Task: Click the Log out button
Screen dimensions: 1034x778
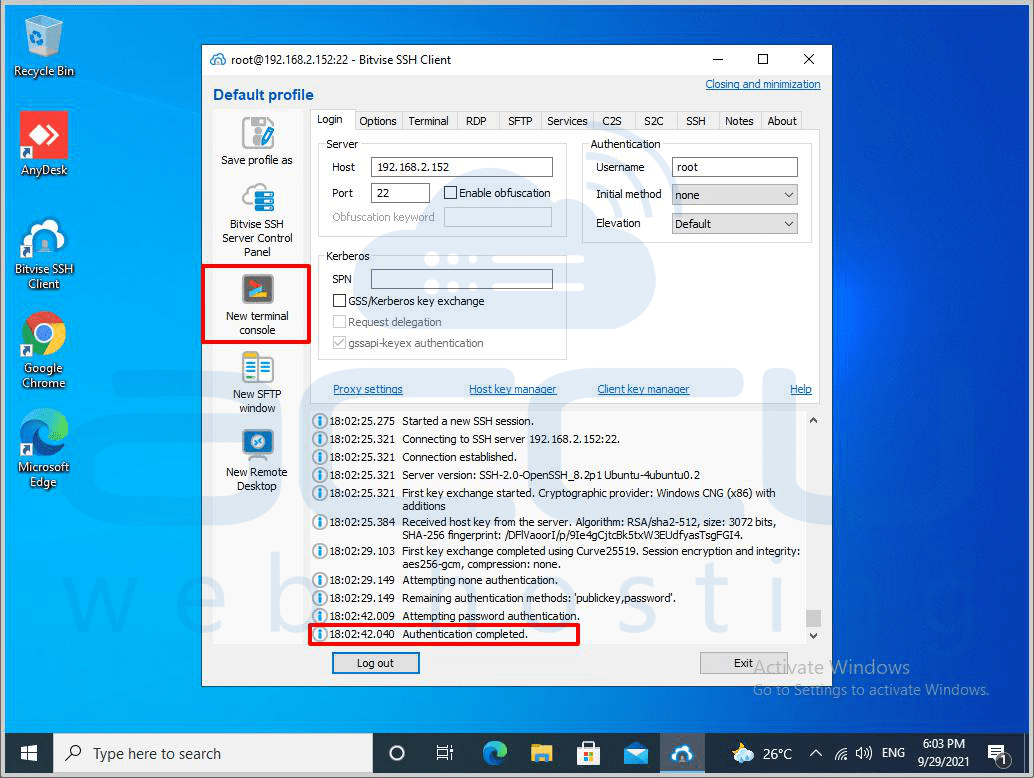Action: pyautogui.click(x=375, y=663)
